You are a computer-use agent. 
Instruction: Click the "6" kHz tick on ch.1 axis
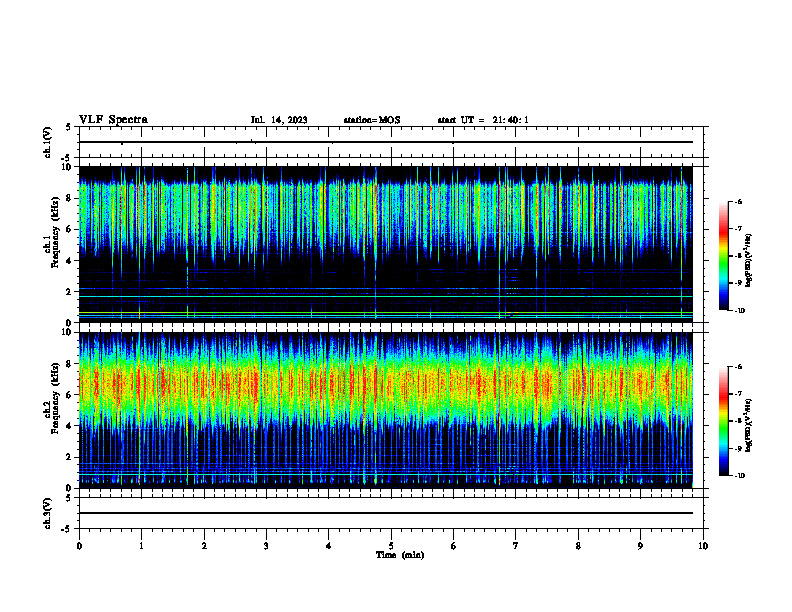click(70, 230)
